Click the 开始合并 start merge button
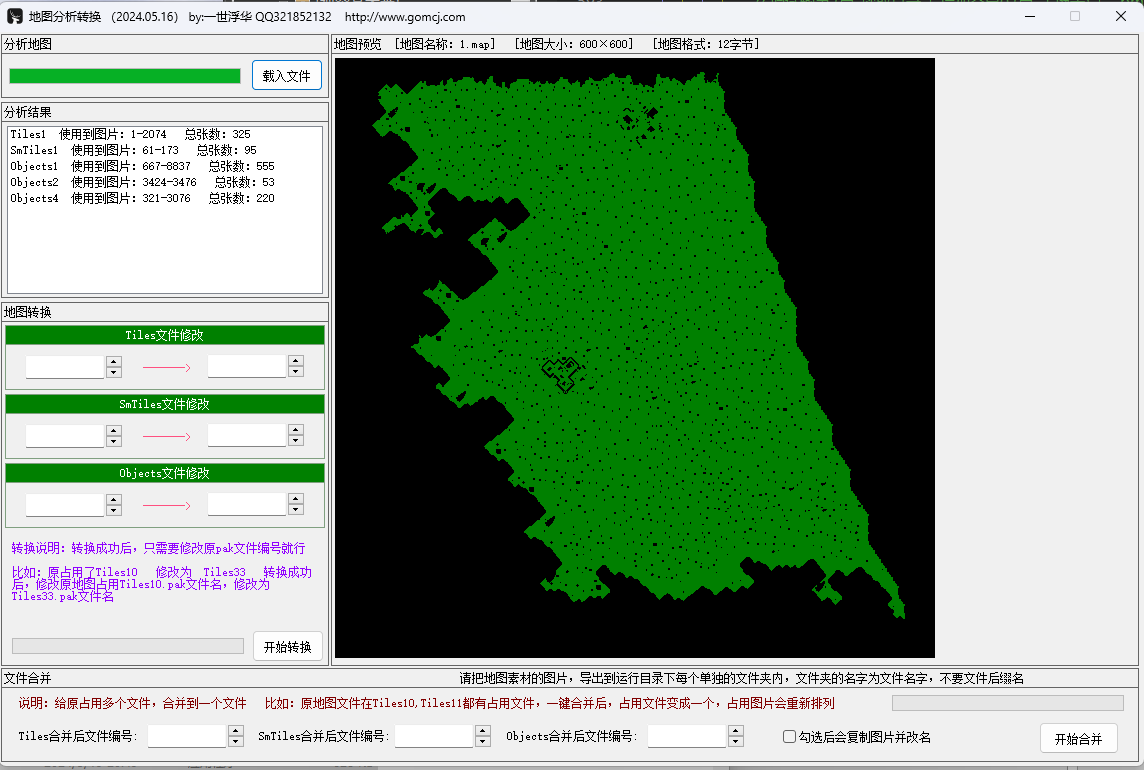The height and width of the screenshot is (770, 1144). point(1078,739)
